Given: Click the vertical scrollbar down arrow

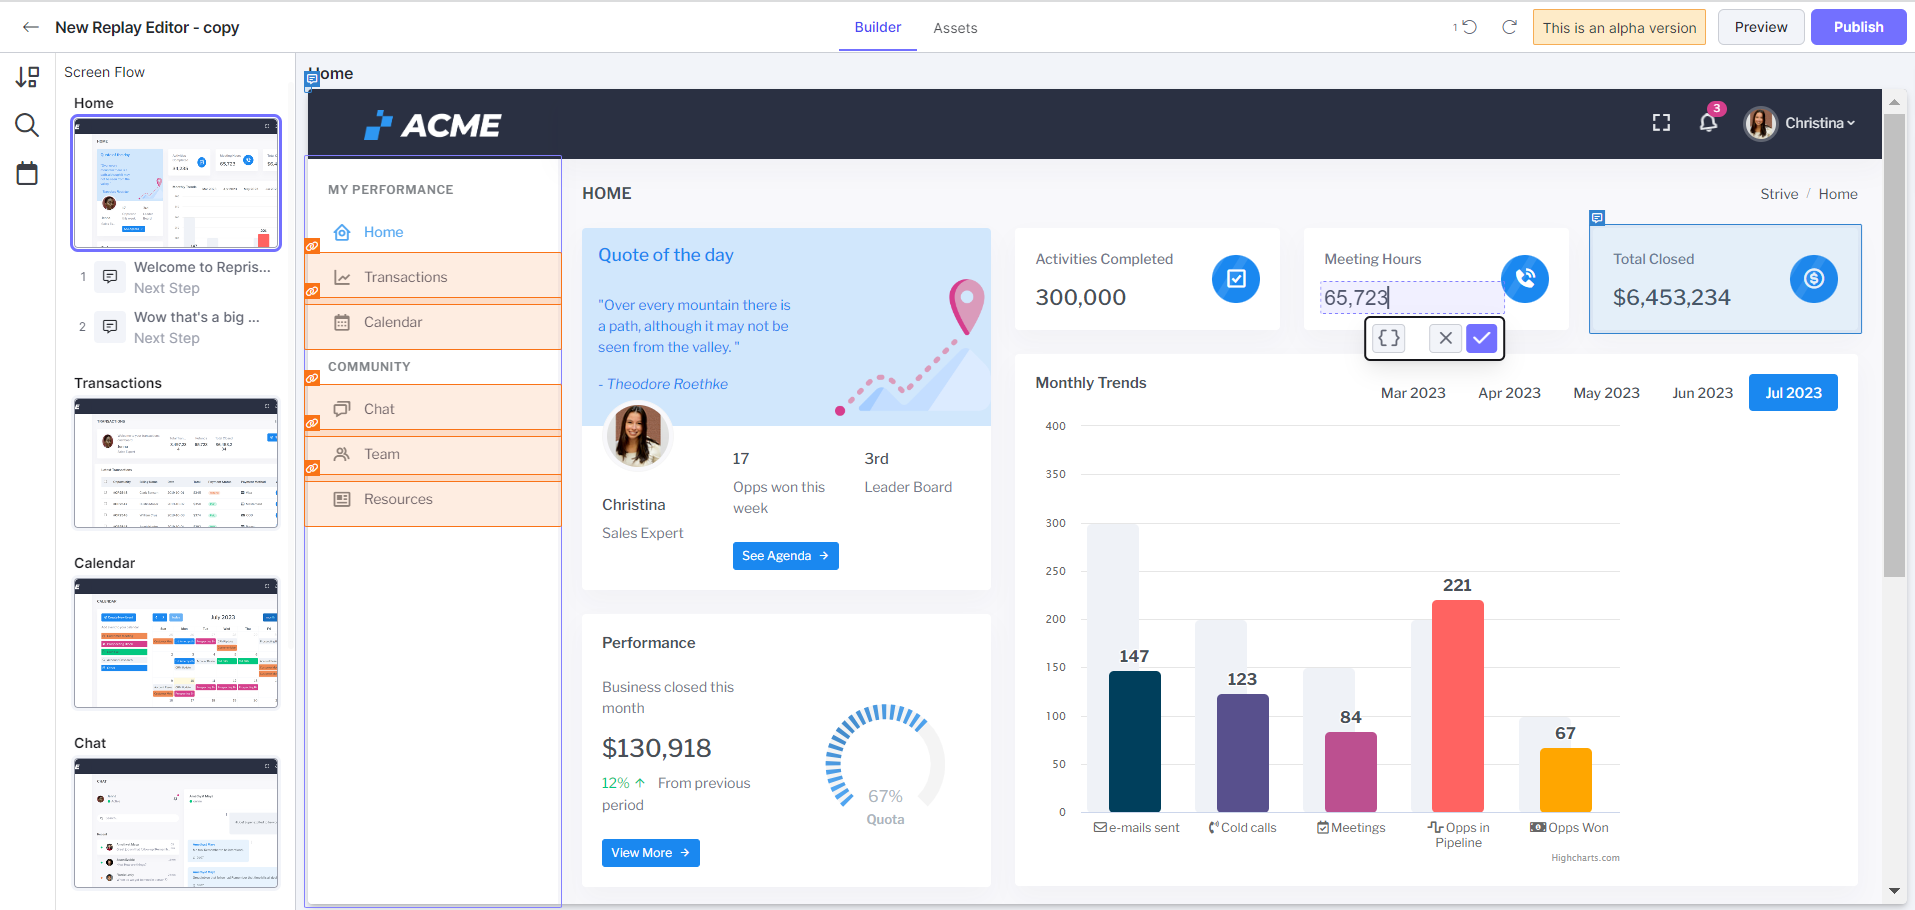Looking at the screenshot, I should tap(1894, 890).
